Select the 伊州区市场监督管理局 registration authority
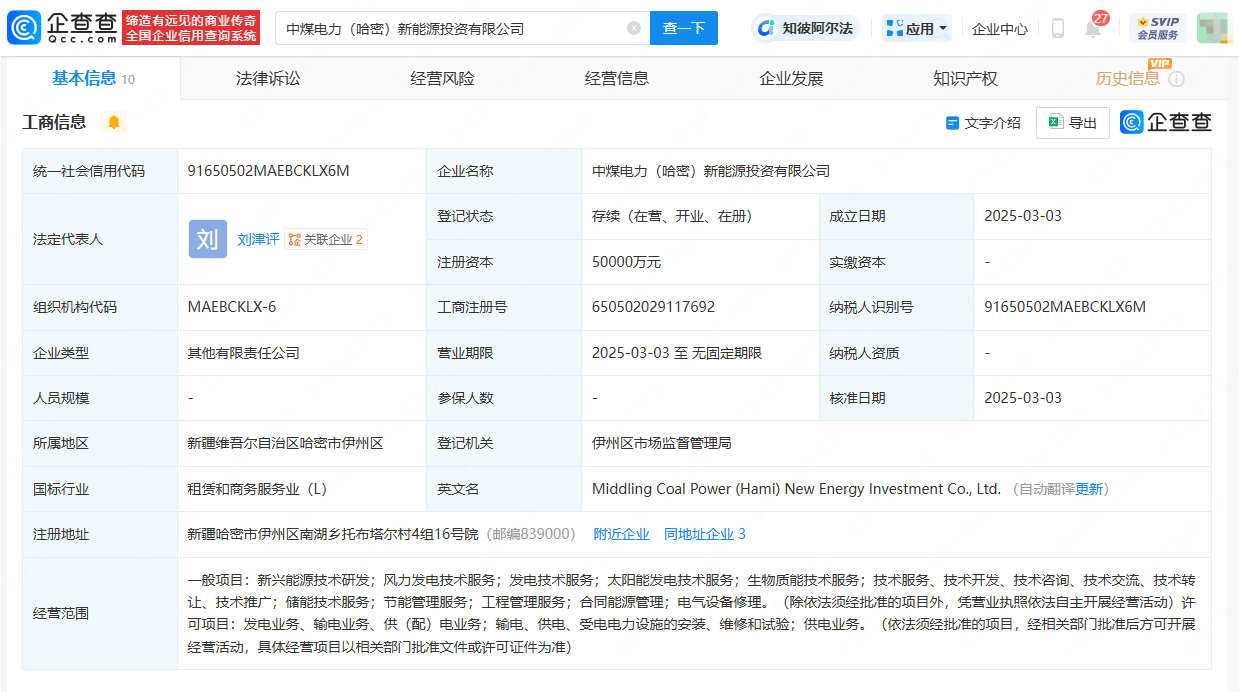This screenshot has width=1239, height=692. click(x=661, y=443)
